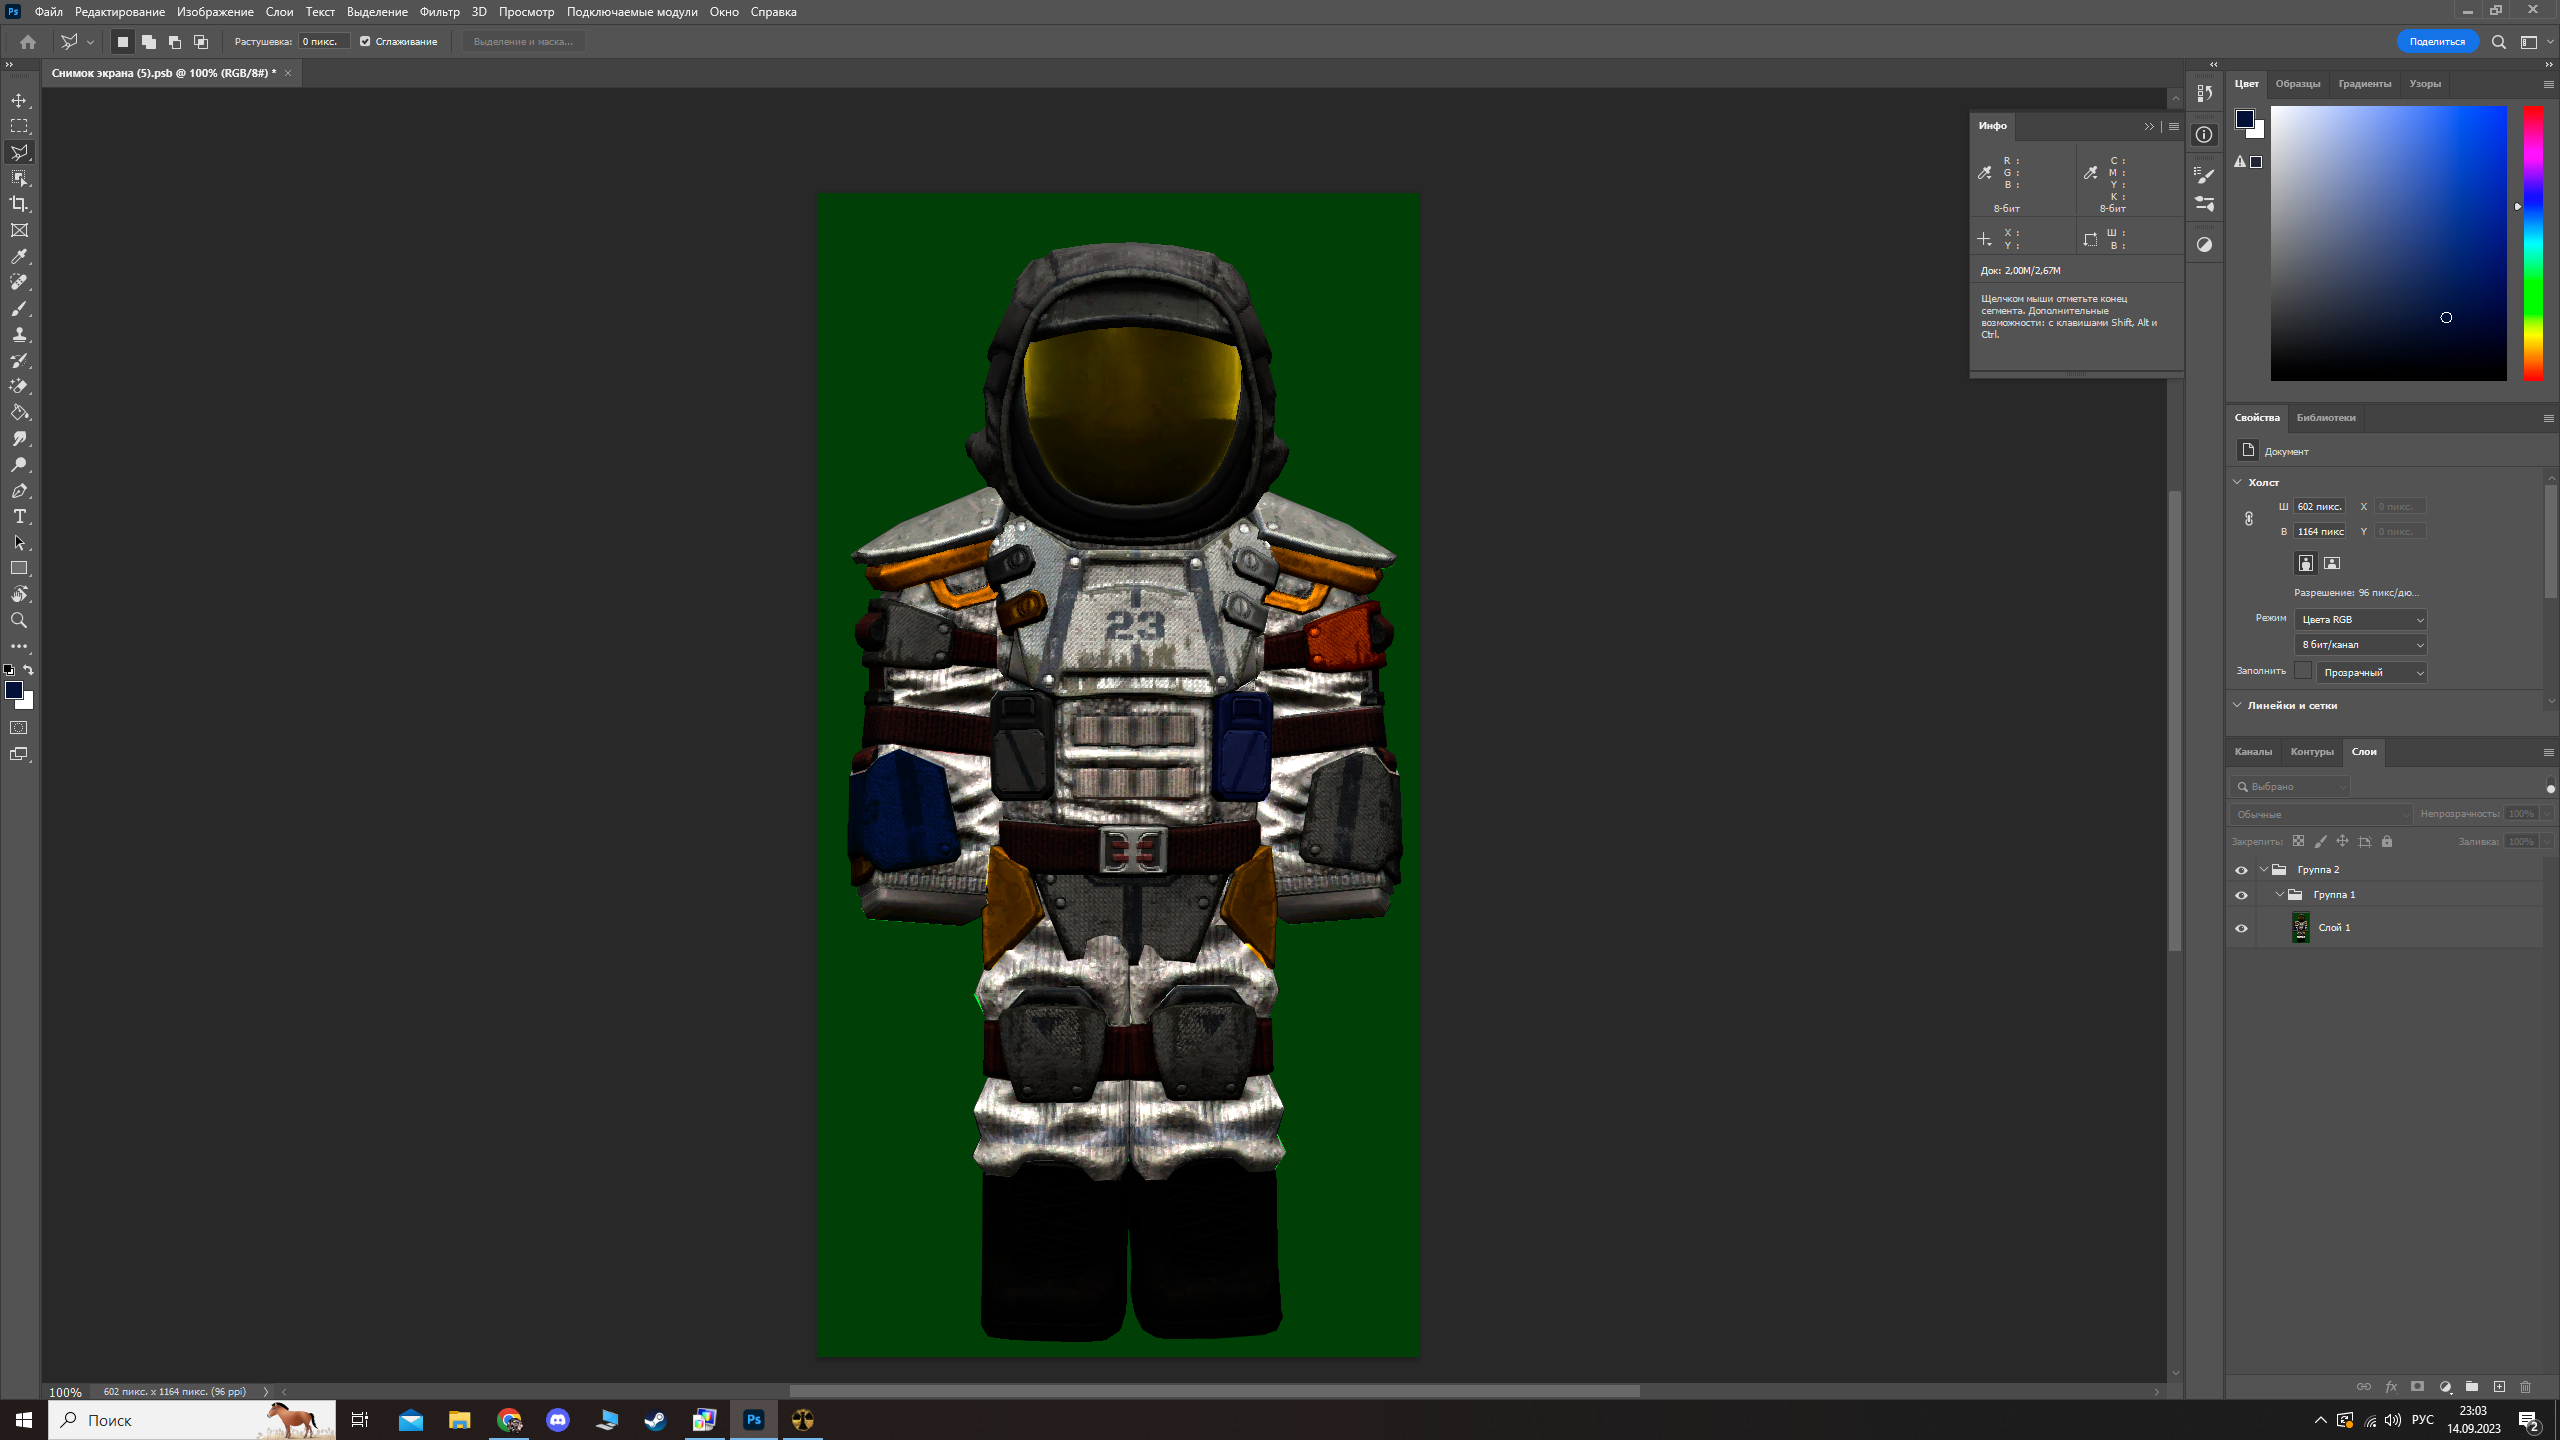The height and width of the screenshot is (1440, 2560).
Task: Delete layer trash icon
Action: point(2525,1386)
